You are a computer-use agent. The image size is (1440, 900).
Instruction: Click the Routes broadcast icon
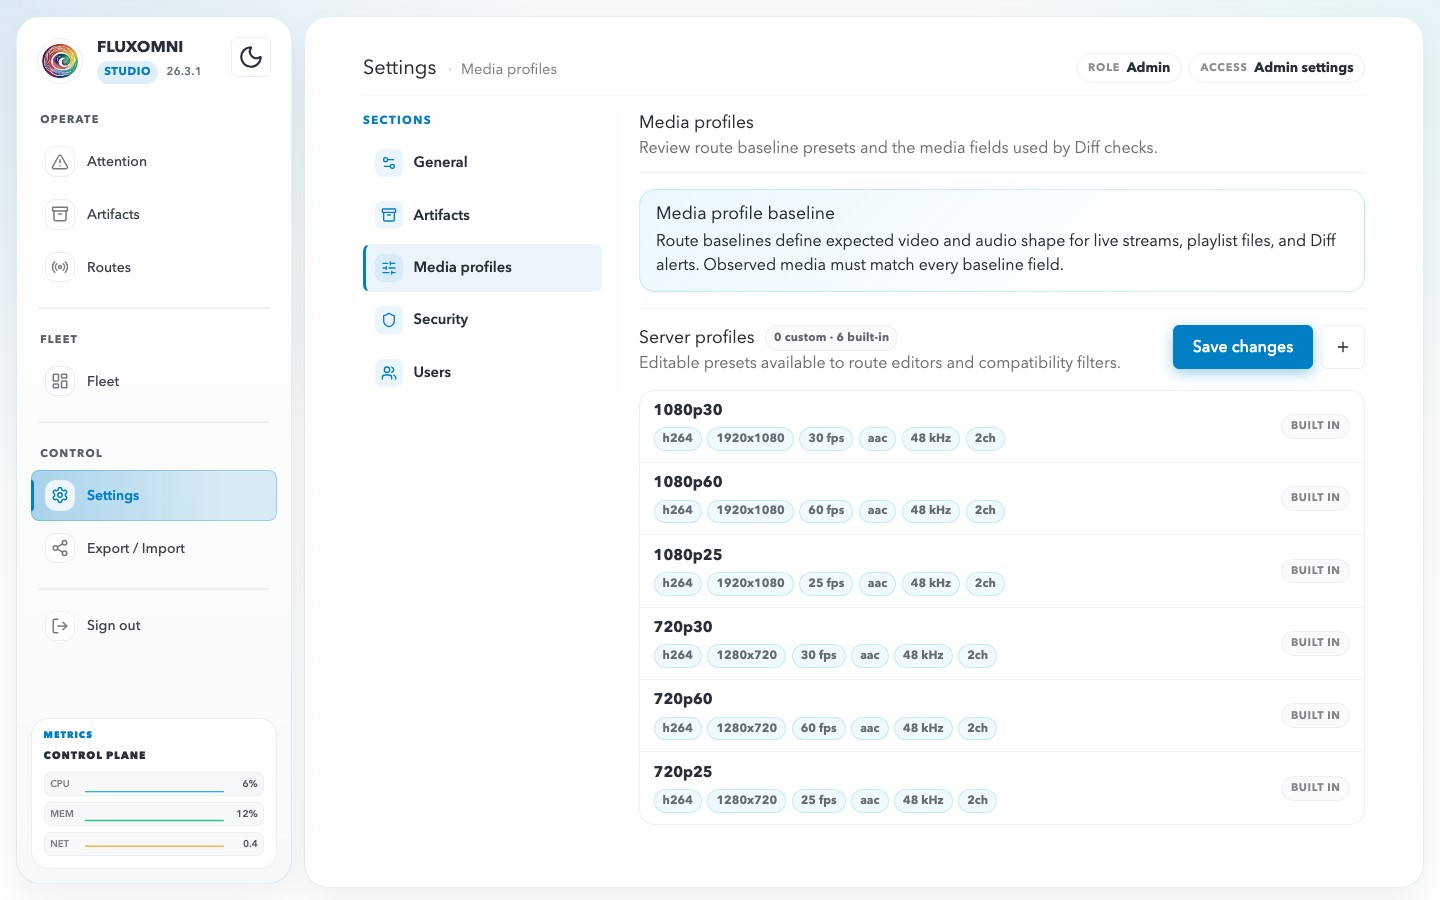(60, 268)
